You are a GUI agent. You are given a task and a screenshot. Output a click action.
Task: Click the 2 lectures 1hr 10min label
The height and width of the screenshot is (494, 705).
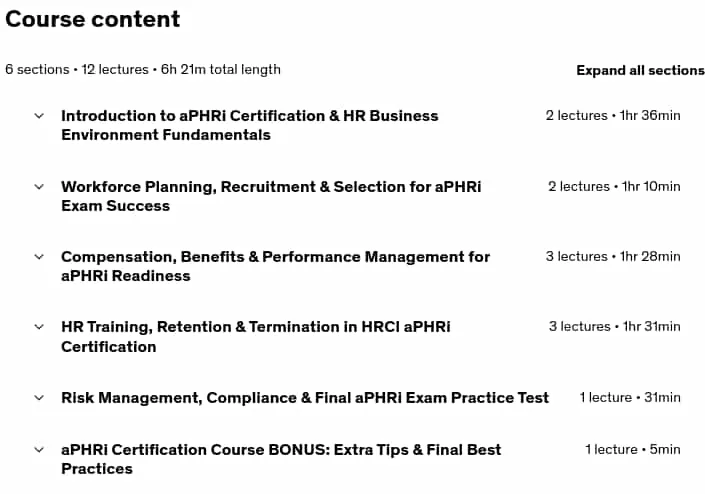(614, 187)
